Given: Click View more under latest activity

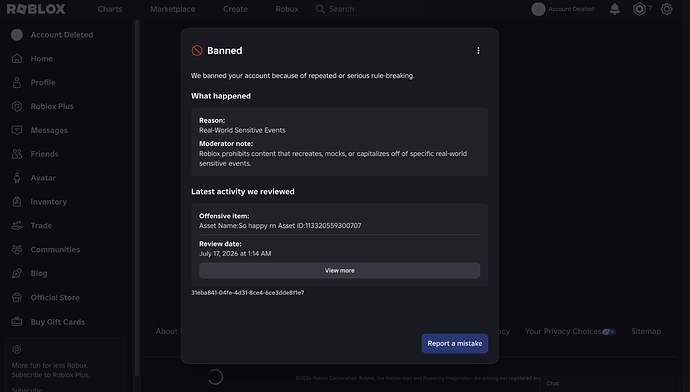Looking at the screenshot, I should tap(339, 271).
